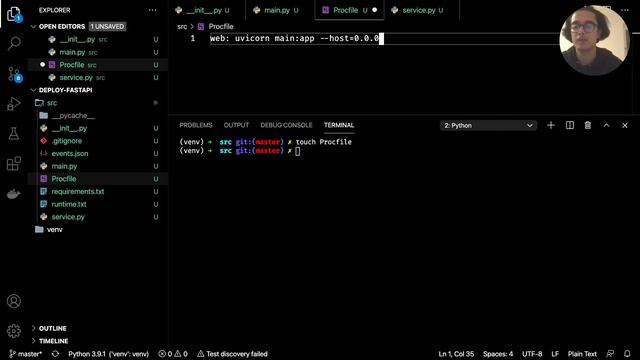Viewport: 640px width, 360px height.
Task: Change indentation via Spaces: 4
Action: [498, 354]
